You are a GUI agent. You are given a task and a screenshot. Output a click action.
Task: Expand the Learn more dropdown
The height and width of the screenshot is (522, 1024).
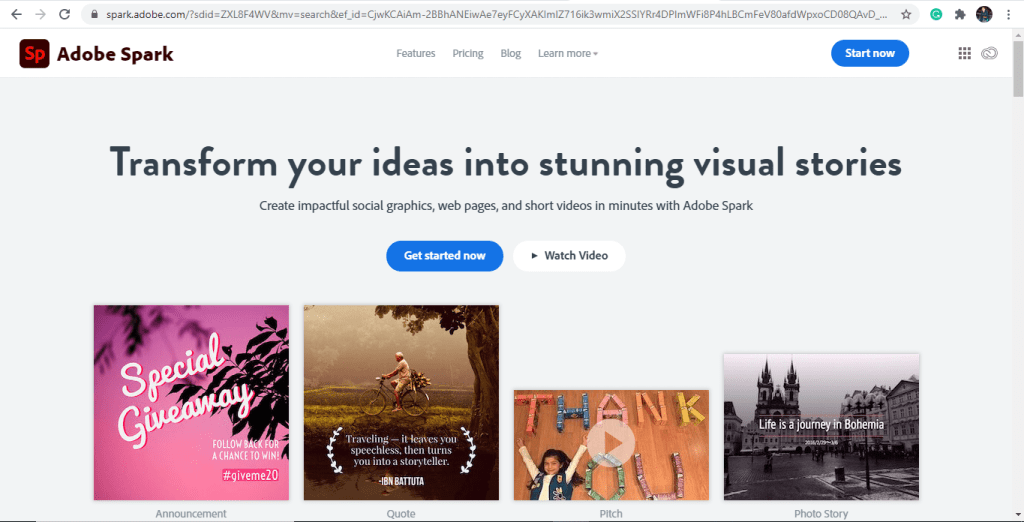pos(567,54)
